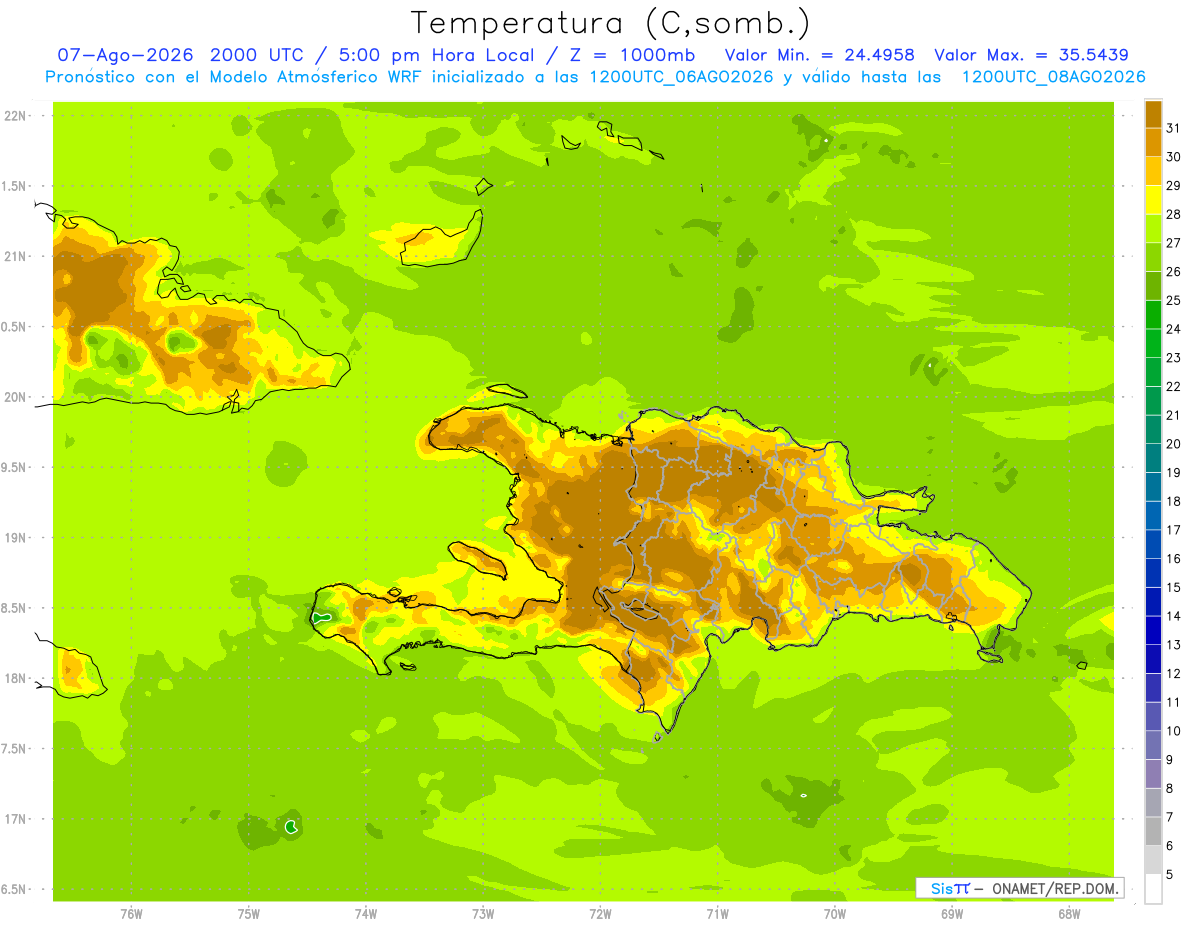1200x927 pixels.
Task: Click the "68W" longitude label
Action: tap(1069, 914)
